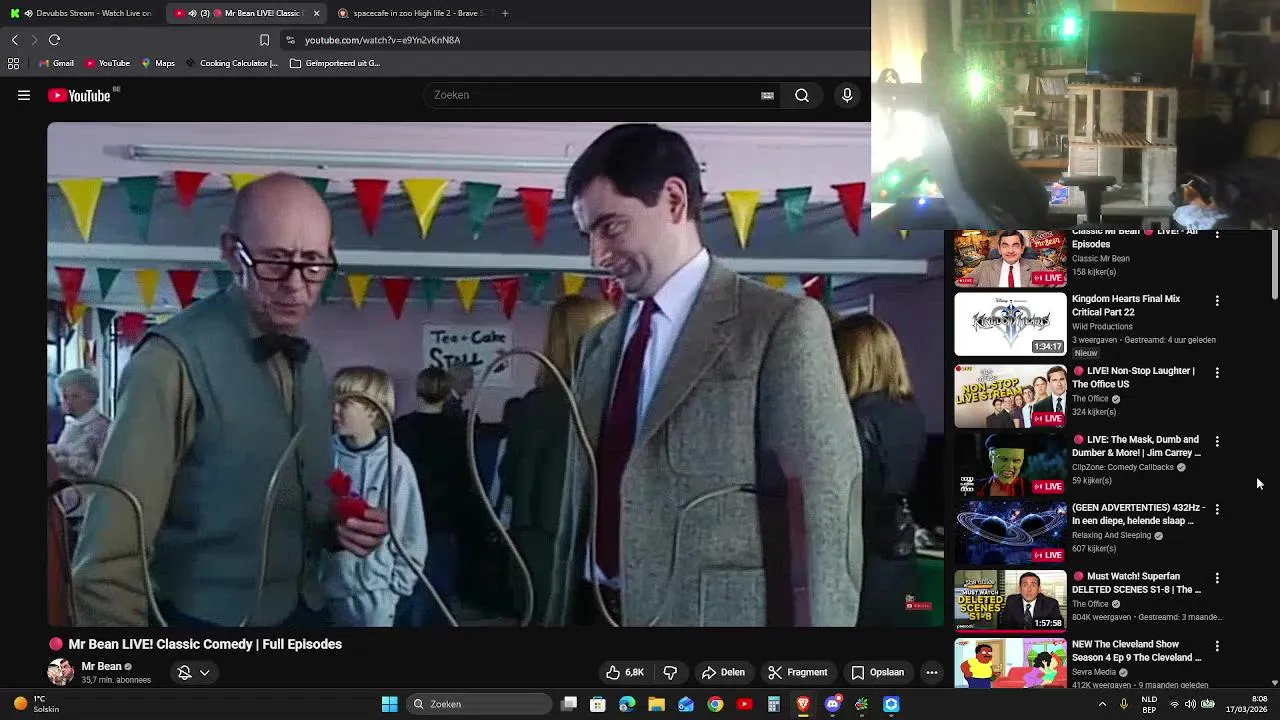Screen dimensions: 1280x720
Task: Click the Opslaan save button
Action: click(877, 672)
